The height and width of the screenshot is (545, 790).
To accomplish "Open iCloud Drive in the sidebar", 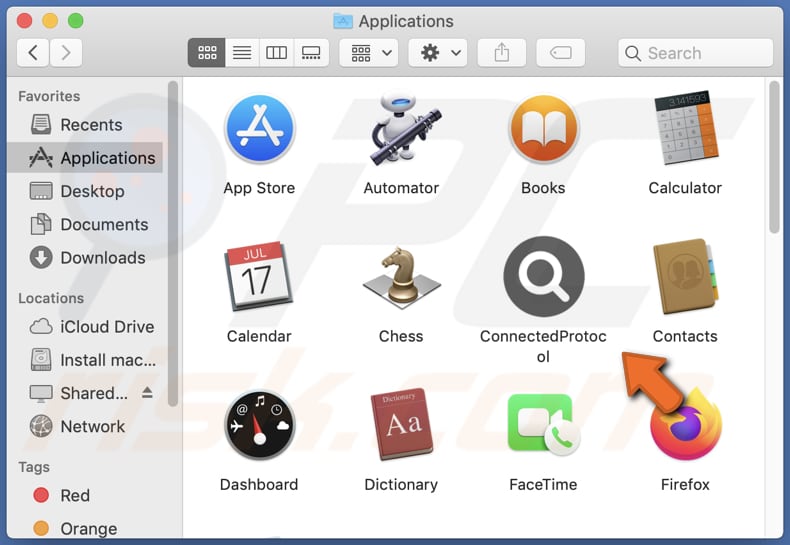I will coord(86,327).
